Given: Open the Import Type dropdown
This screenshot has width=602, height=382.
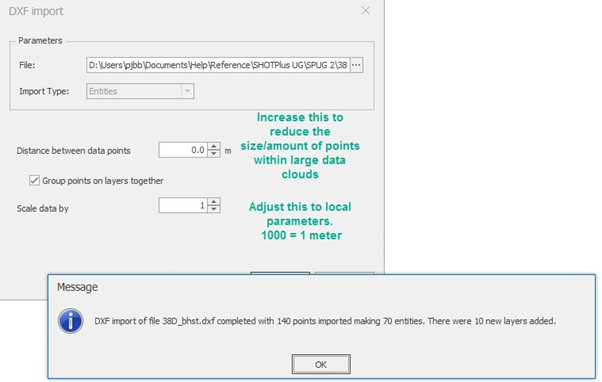Looking at the screenshot, I should [187, 91].
